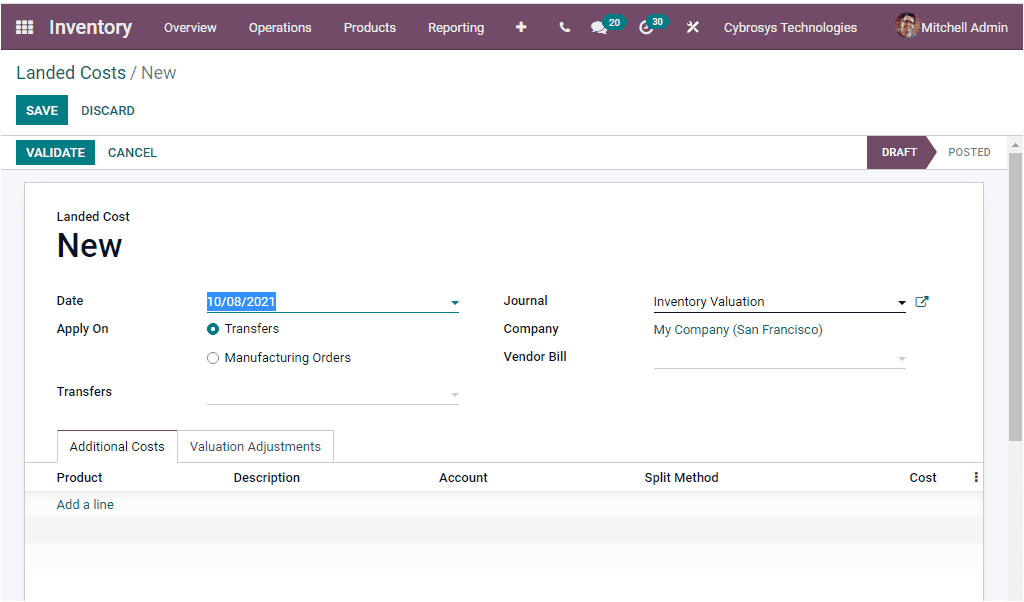Select the Transfers radio button

(211, 327)
